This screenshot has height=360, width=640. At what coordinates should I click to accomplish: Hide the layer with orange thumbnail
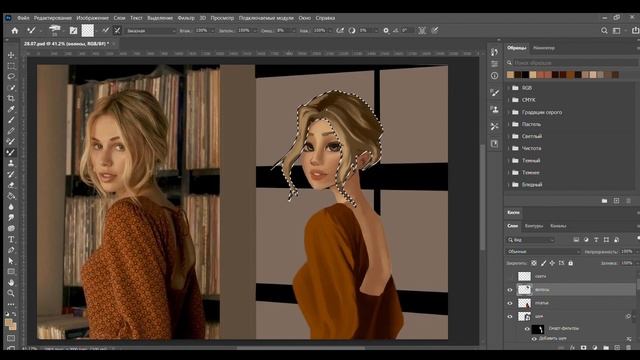point(510,303)
